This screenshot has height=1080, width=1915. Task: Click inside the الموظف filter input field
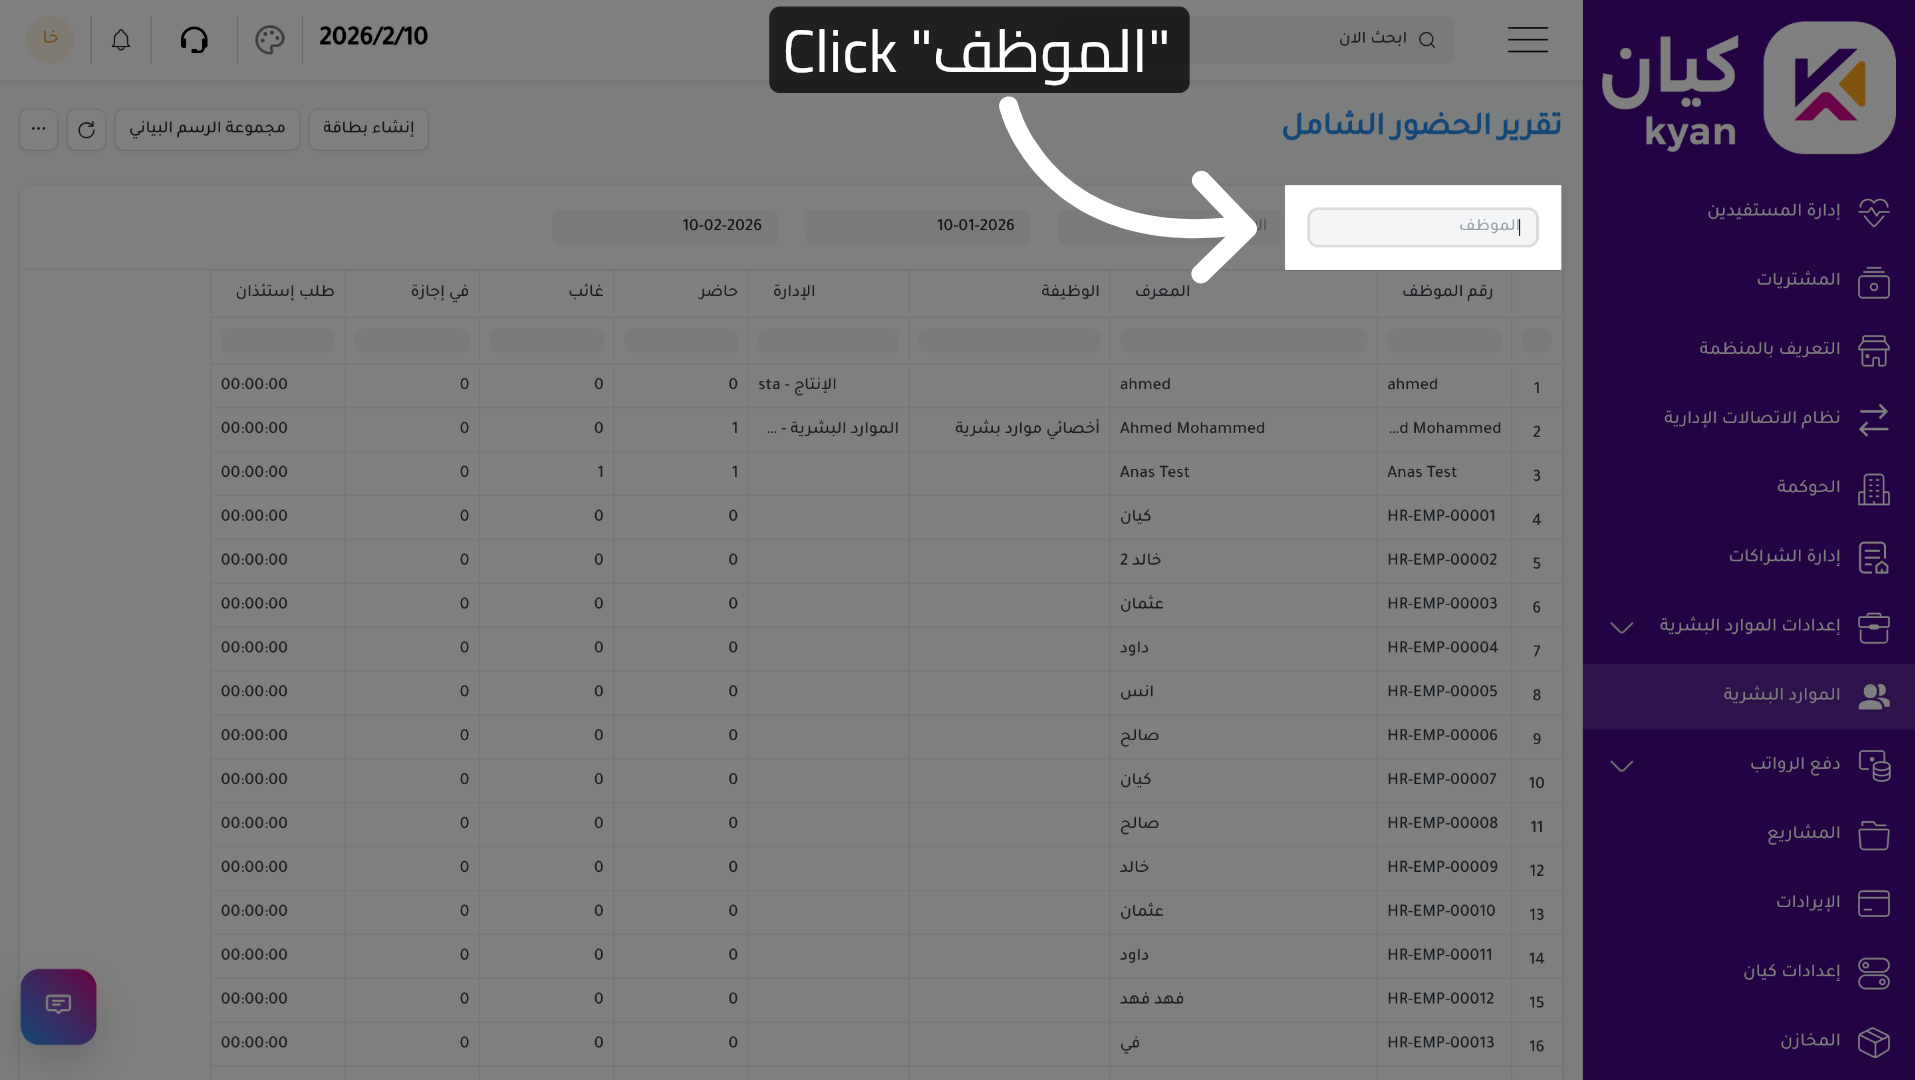[1422, 227]
